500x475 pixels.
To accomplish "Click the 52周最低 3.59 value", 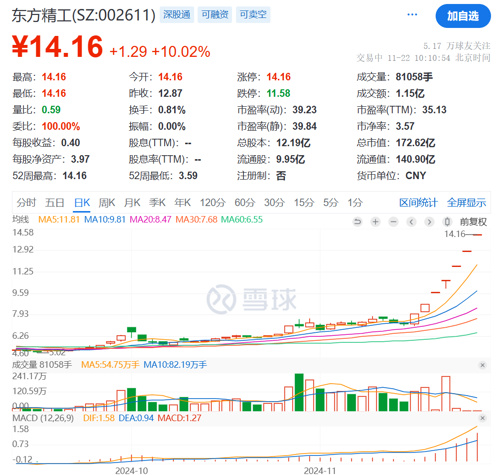I will [188, 176].
